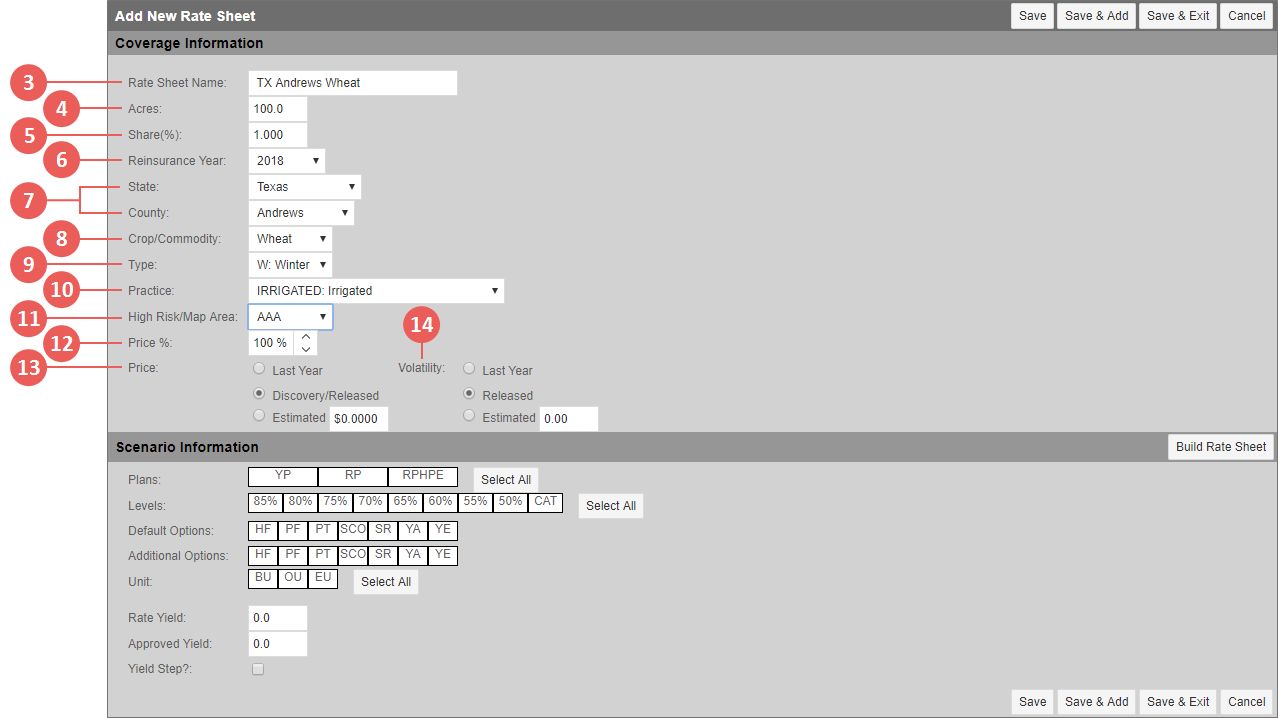Click the Volatility Estimated value field
Viewport: 1278px width, 718px height.
(x=568, y=419)
